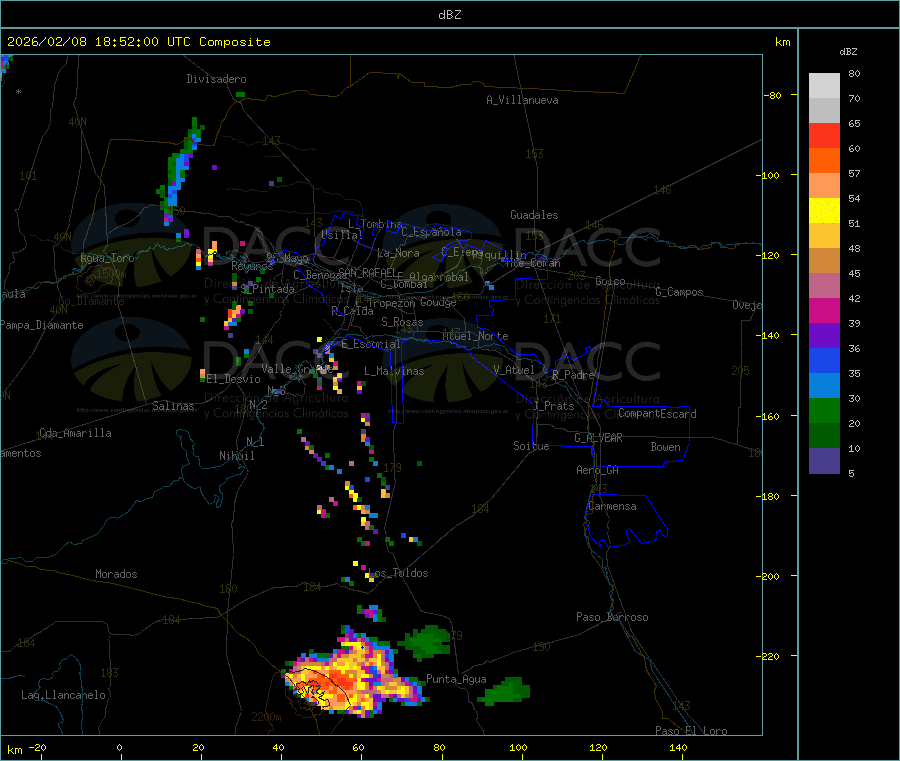Click the Soitue location label
Image resolution: width=900 pixels, height=761 pixels.
click(x=531, y=445)
